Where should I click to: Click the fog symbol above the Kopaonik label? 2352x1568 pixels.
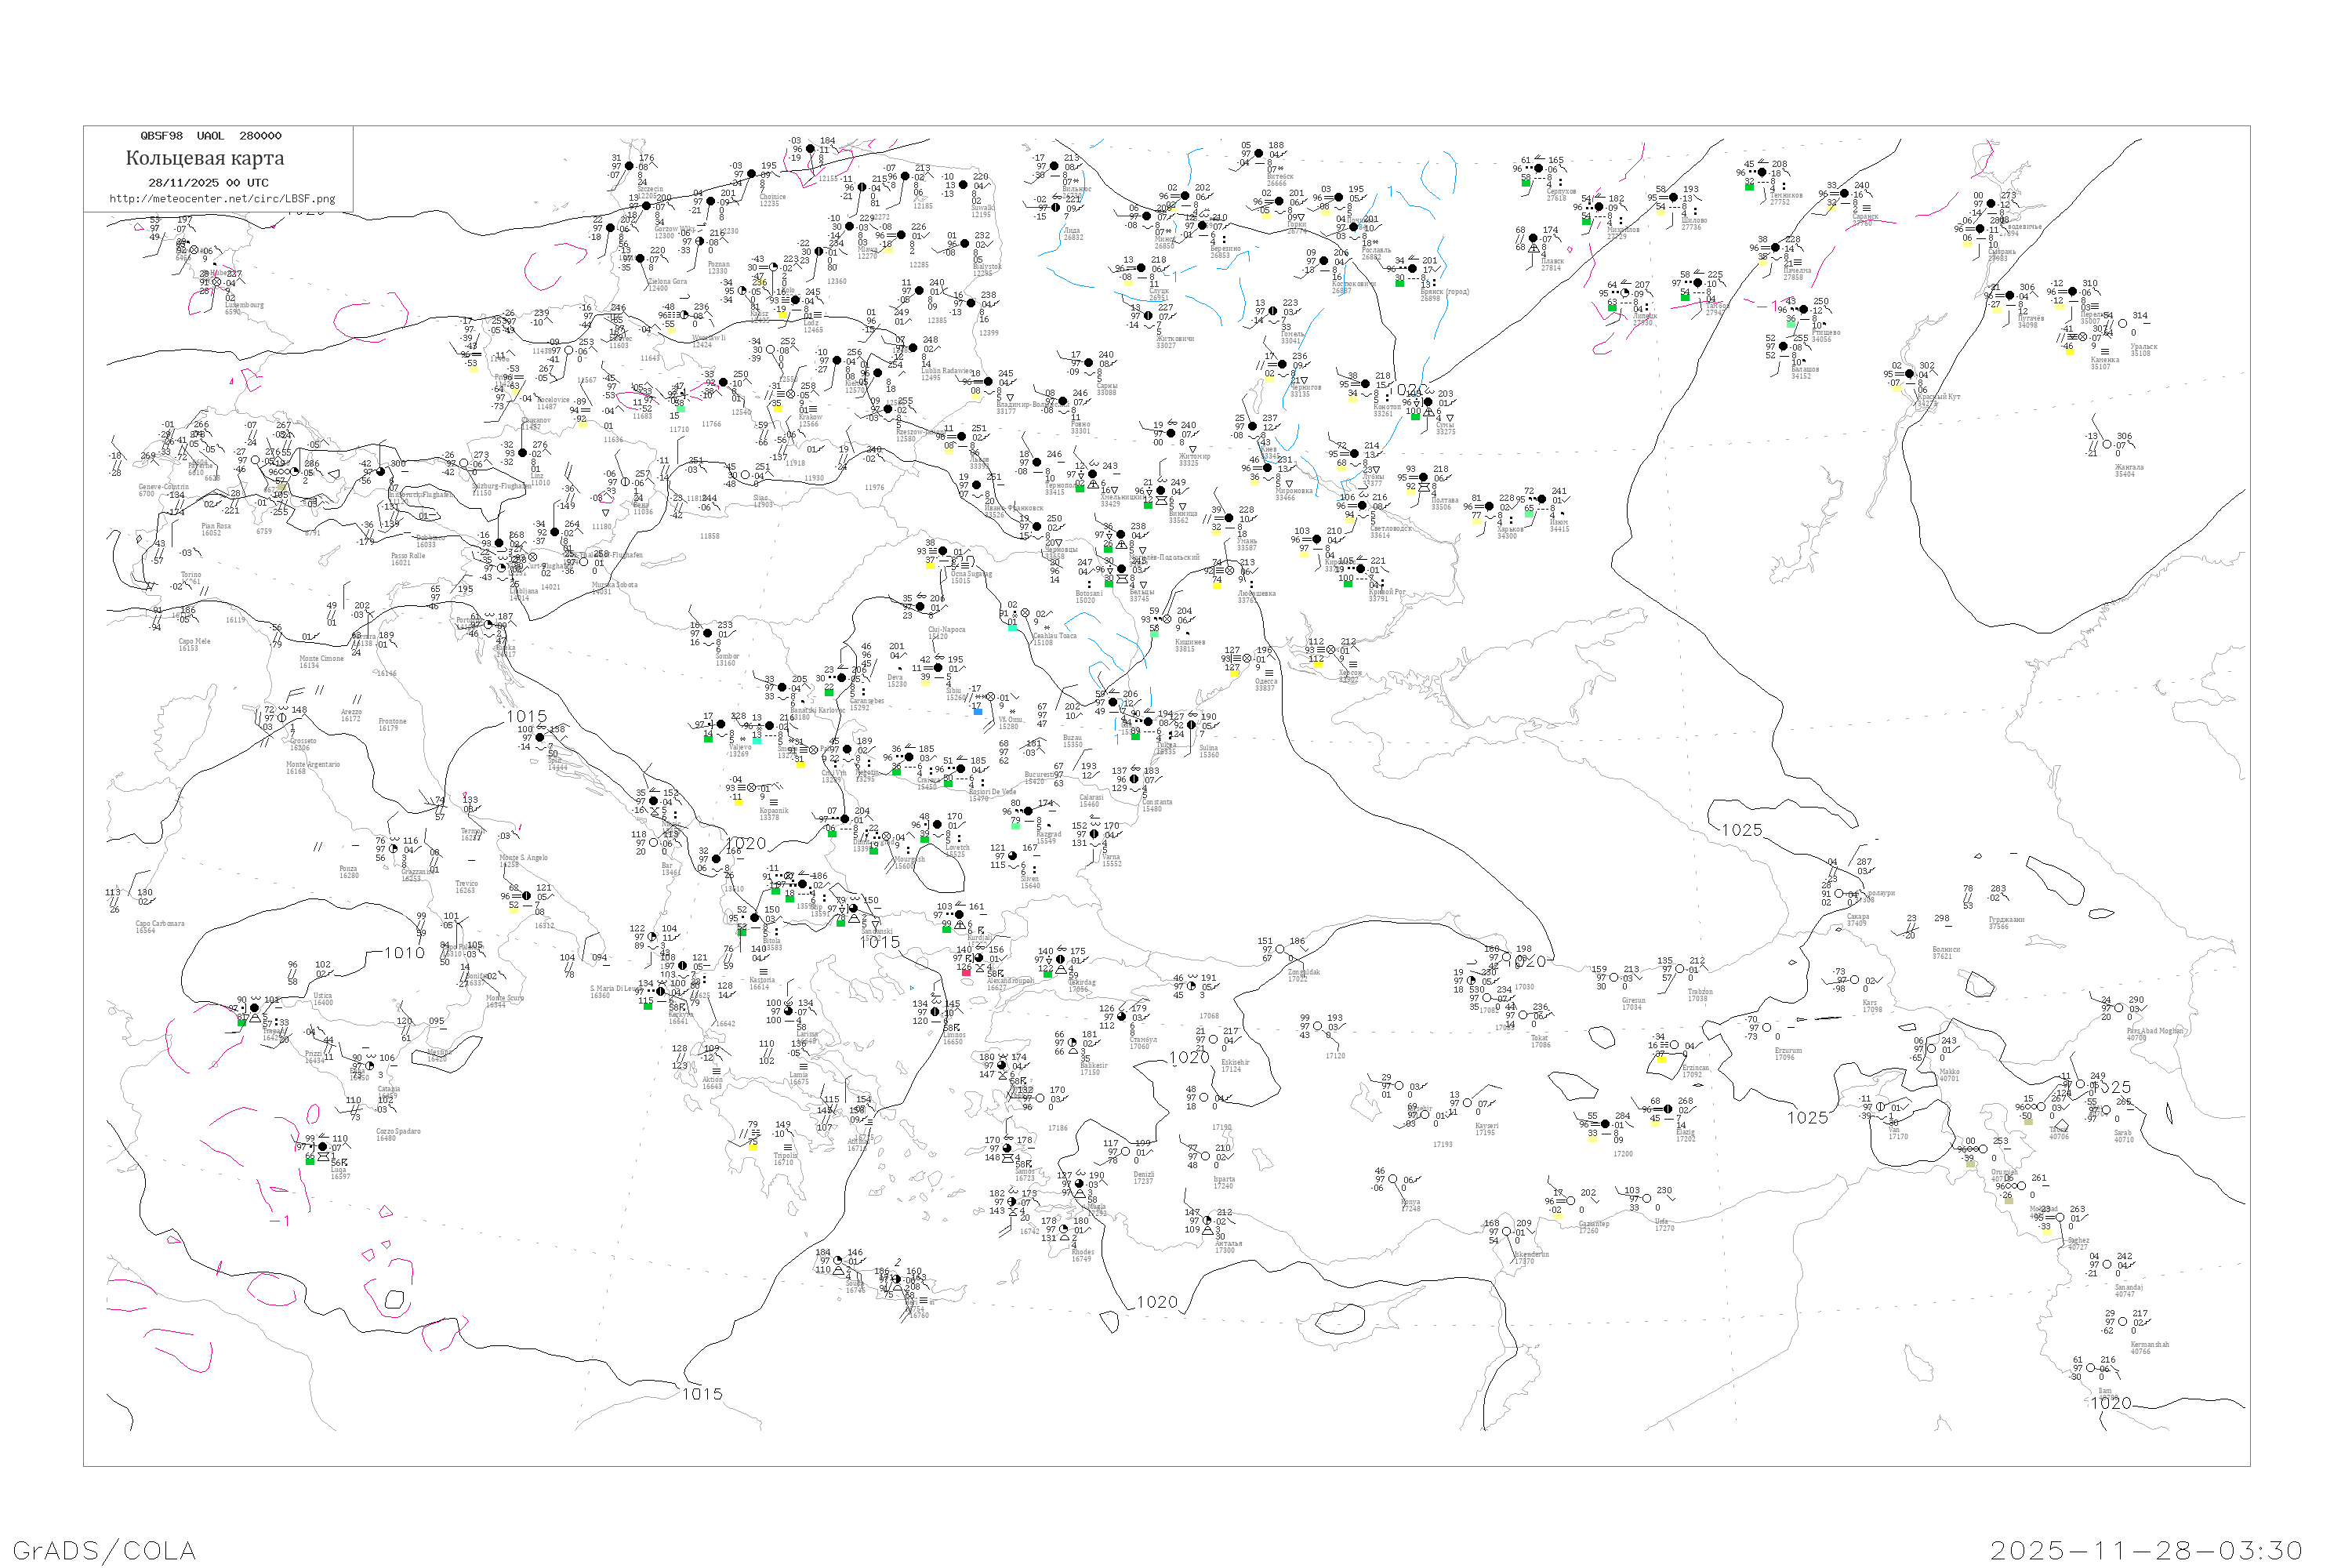click(773, 802)
